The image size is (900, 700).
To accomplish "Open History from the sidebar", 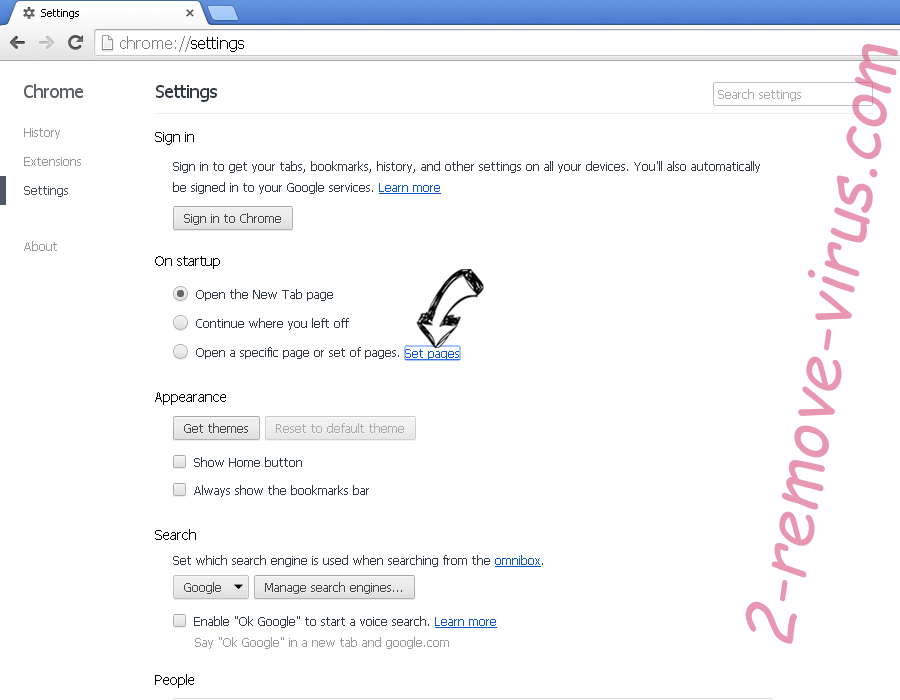I will coord(41,133).
